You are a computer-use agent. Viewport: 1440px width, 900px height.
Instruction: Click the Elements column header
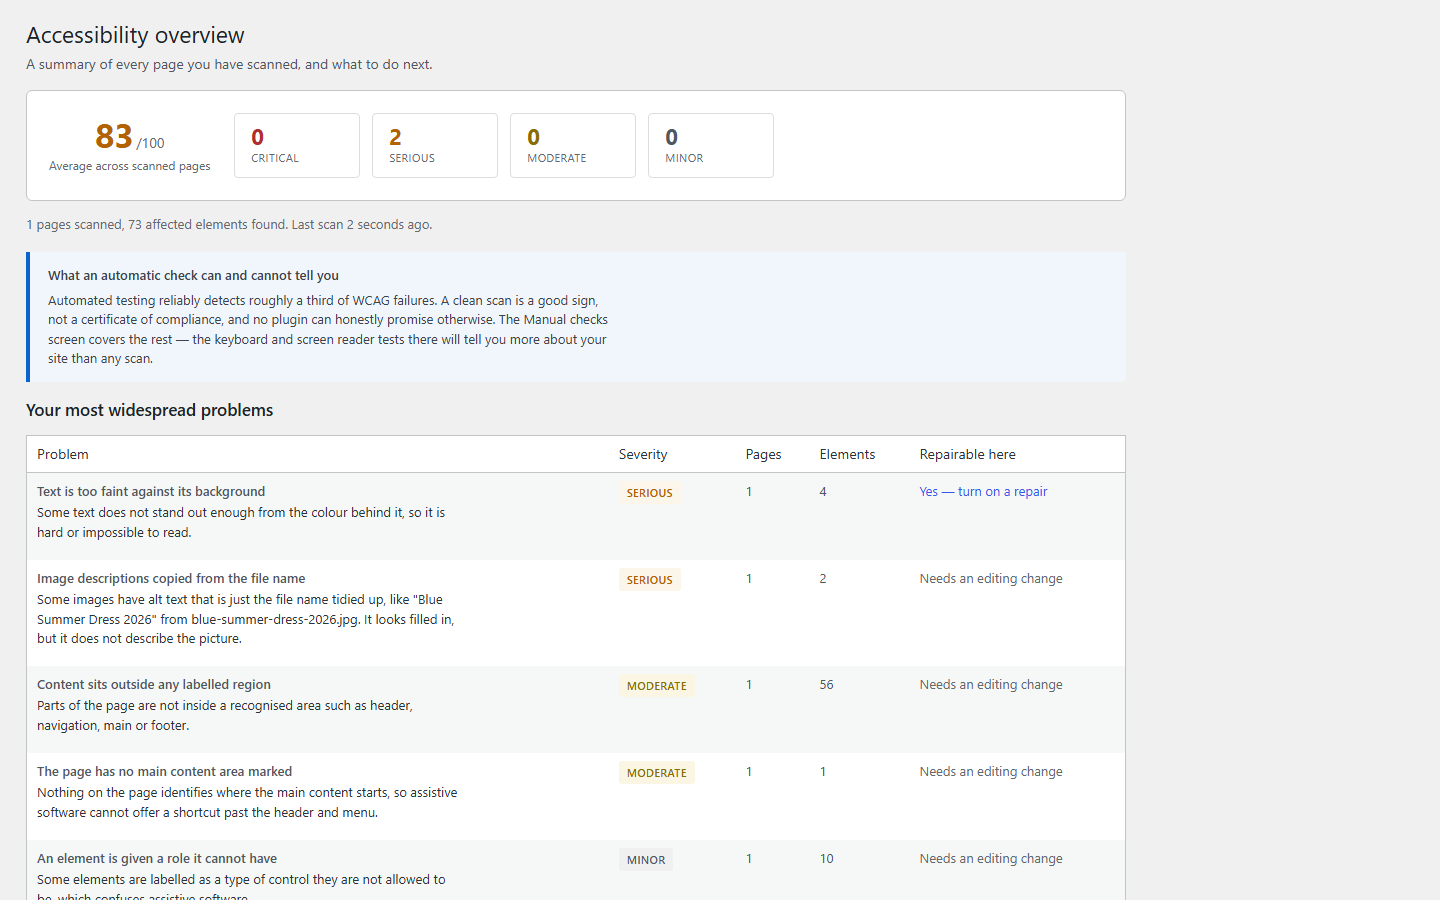point(847,454)
